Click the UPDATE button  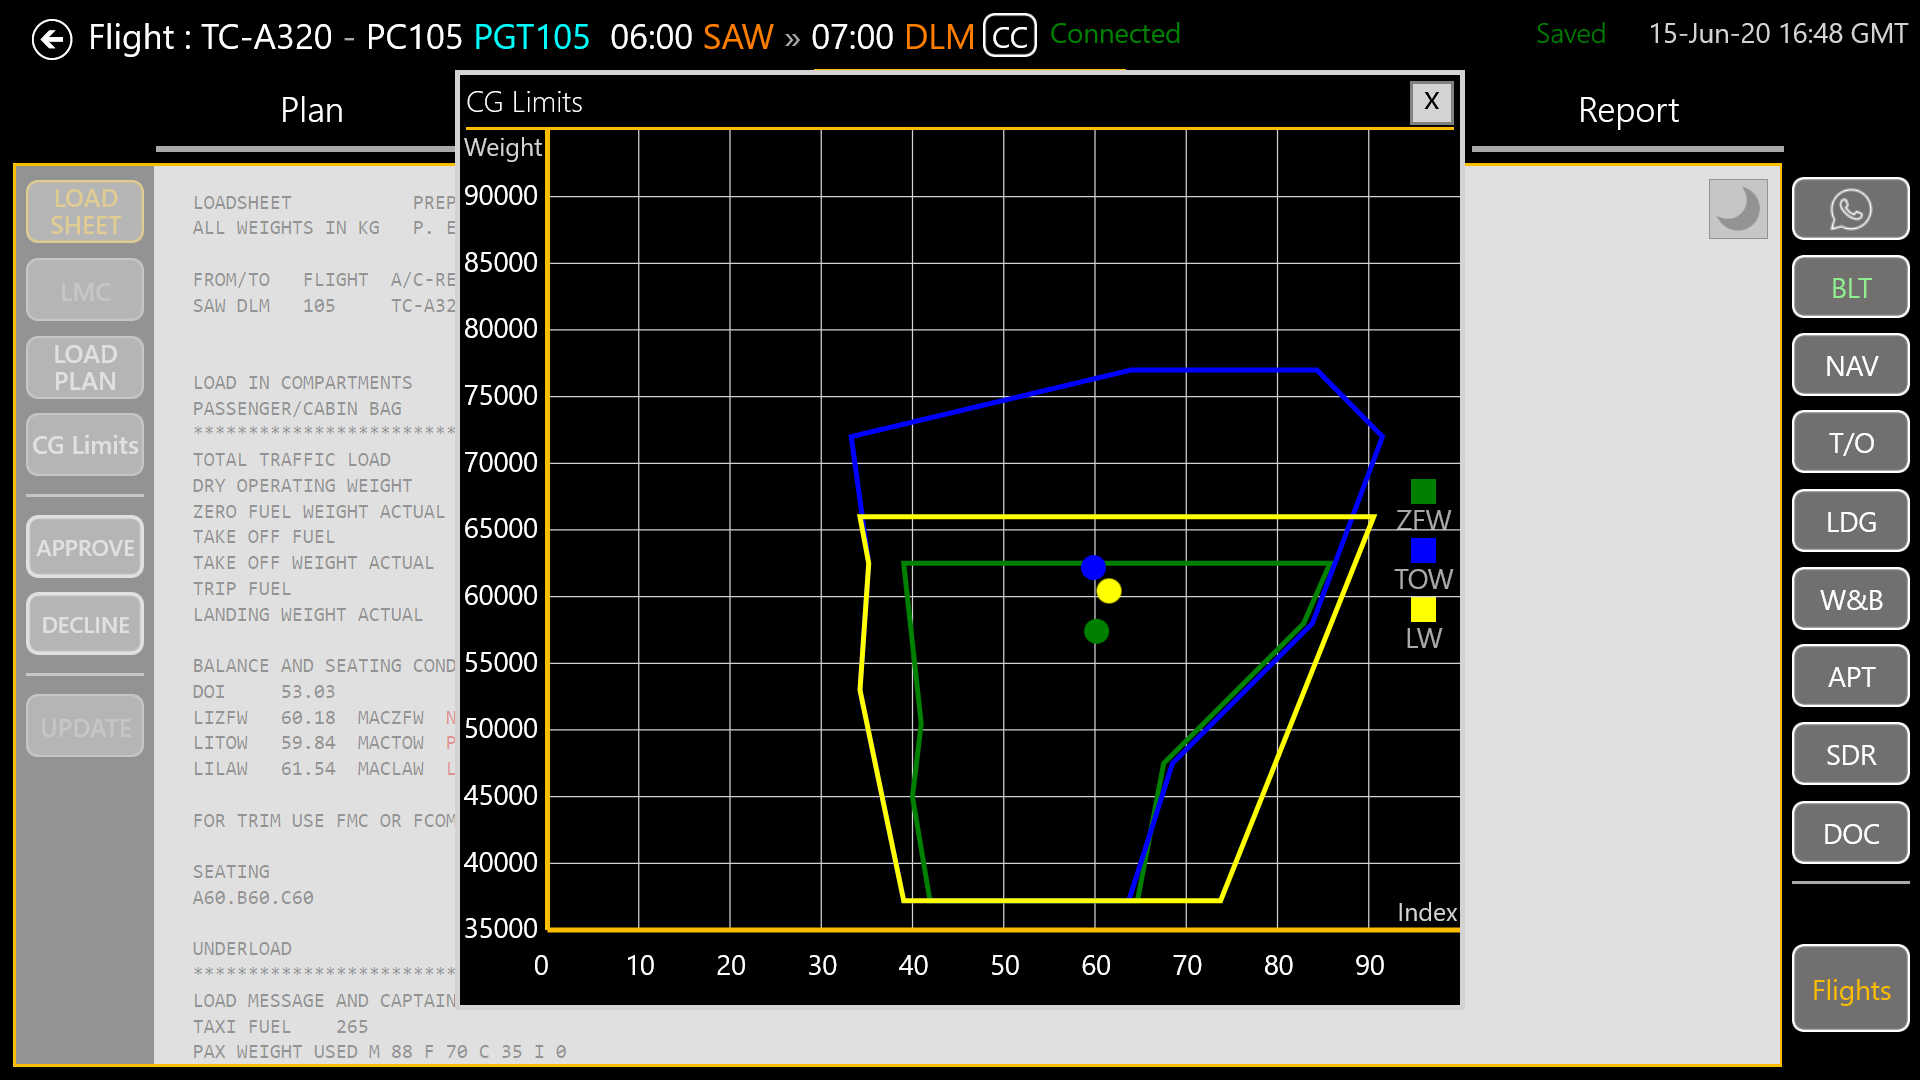85,727
